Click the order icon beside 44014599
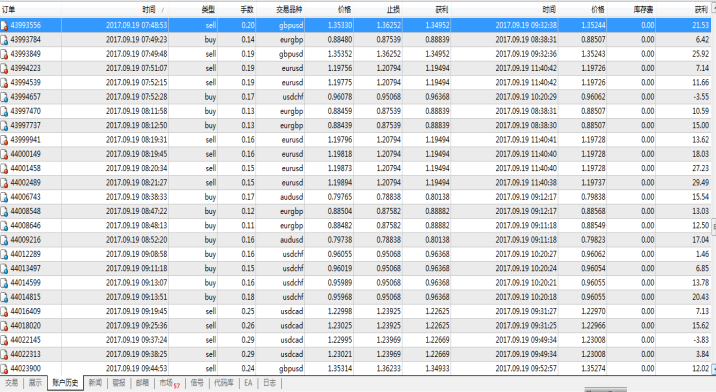 pyautogui.click(x=4, y=283)
